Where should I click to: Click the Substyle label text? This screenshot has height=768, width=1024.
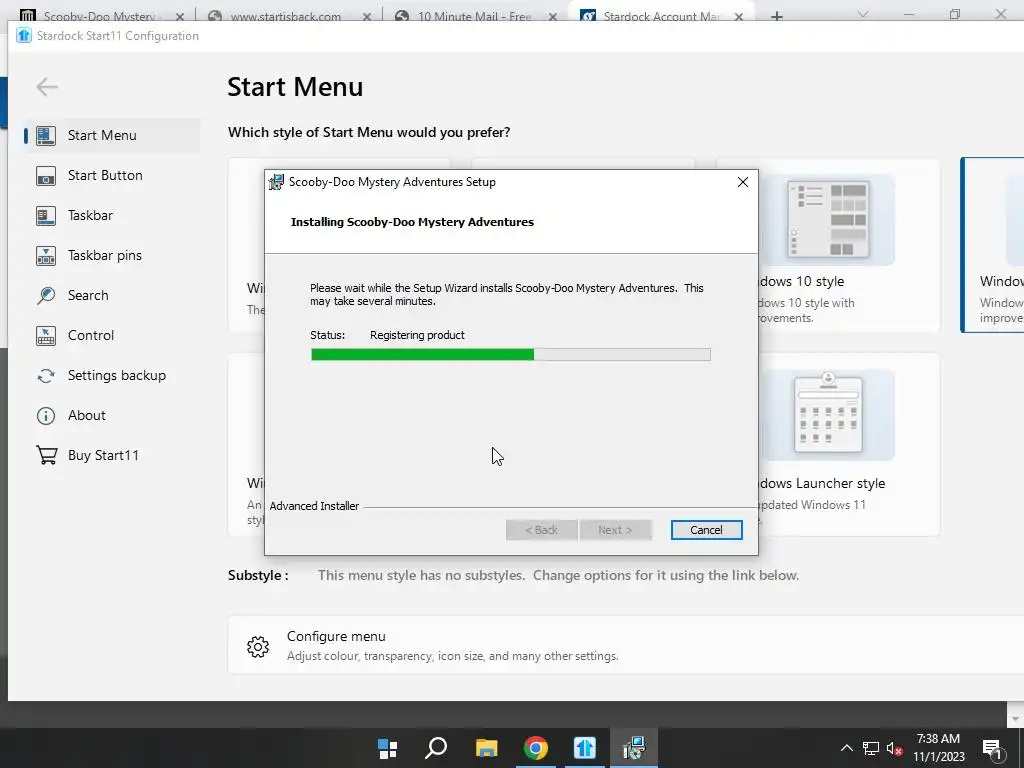(x=258, y=575)
